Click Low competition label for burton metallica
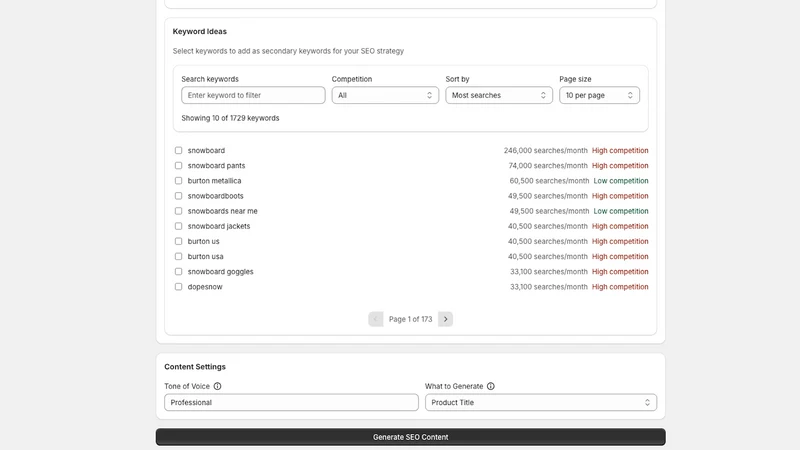Image resolution: width=800 pixels, height=450 pixels. click(x=621, y=181)
